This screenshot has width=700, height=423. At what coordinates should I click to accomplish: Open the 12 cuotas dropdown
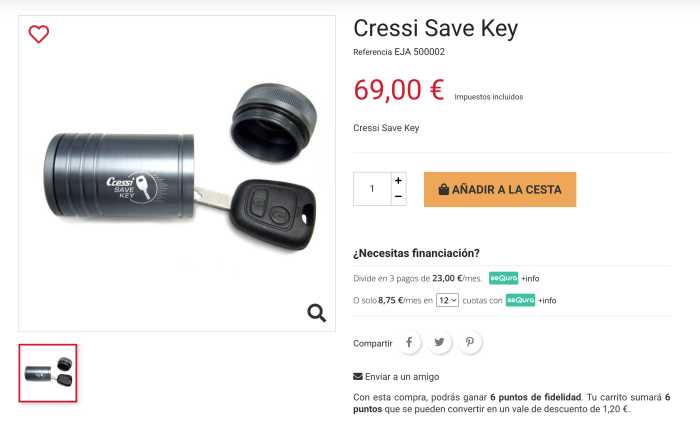click(x=447, y=300)
